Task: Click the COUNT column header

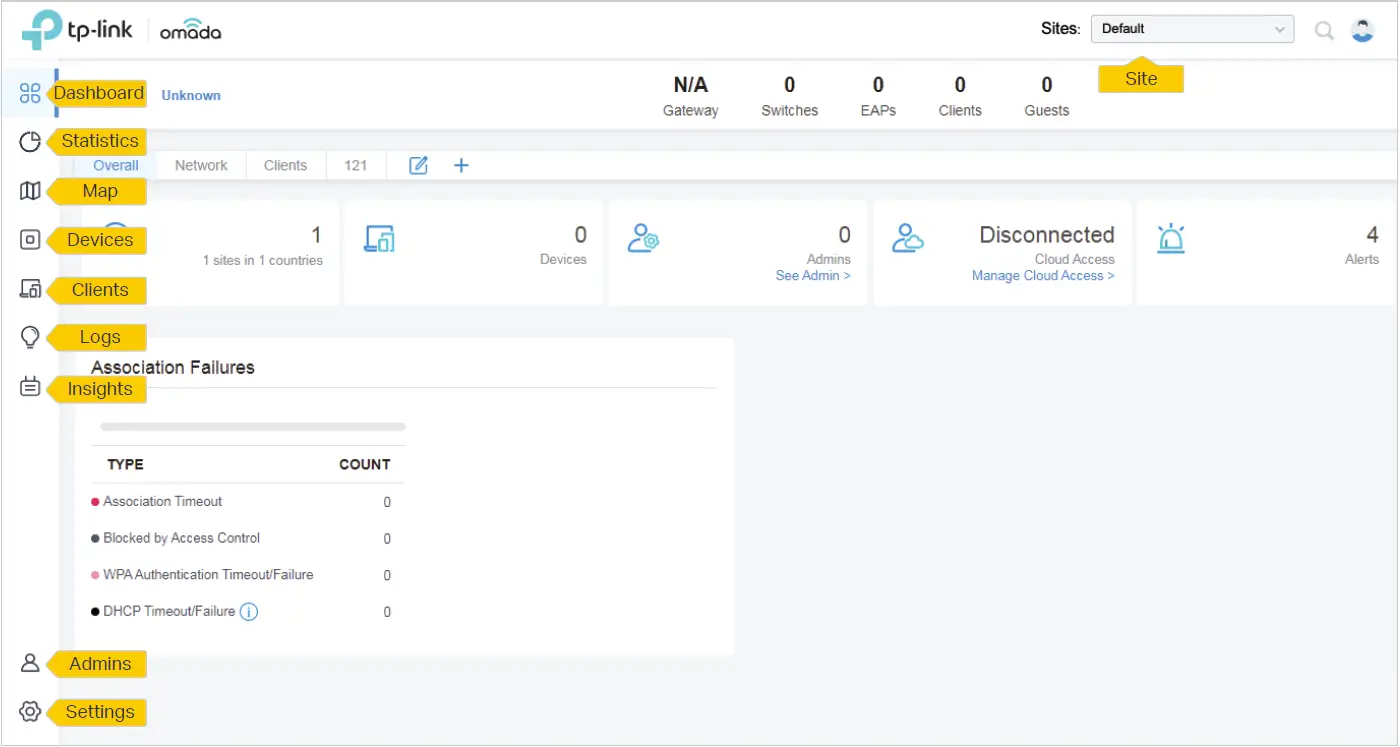Action: 365,464
